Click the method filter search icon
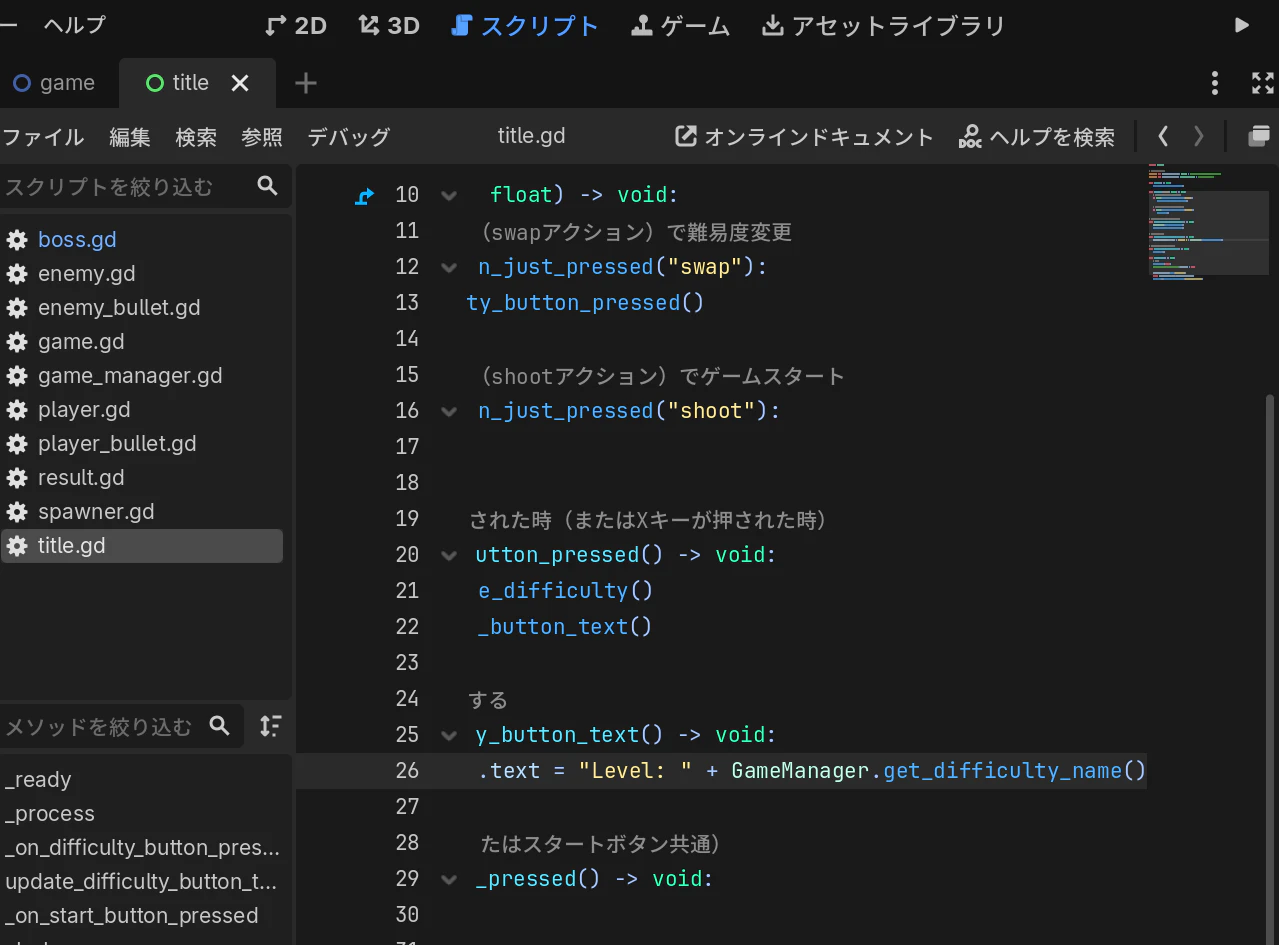 point(219,725)
